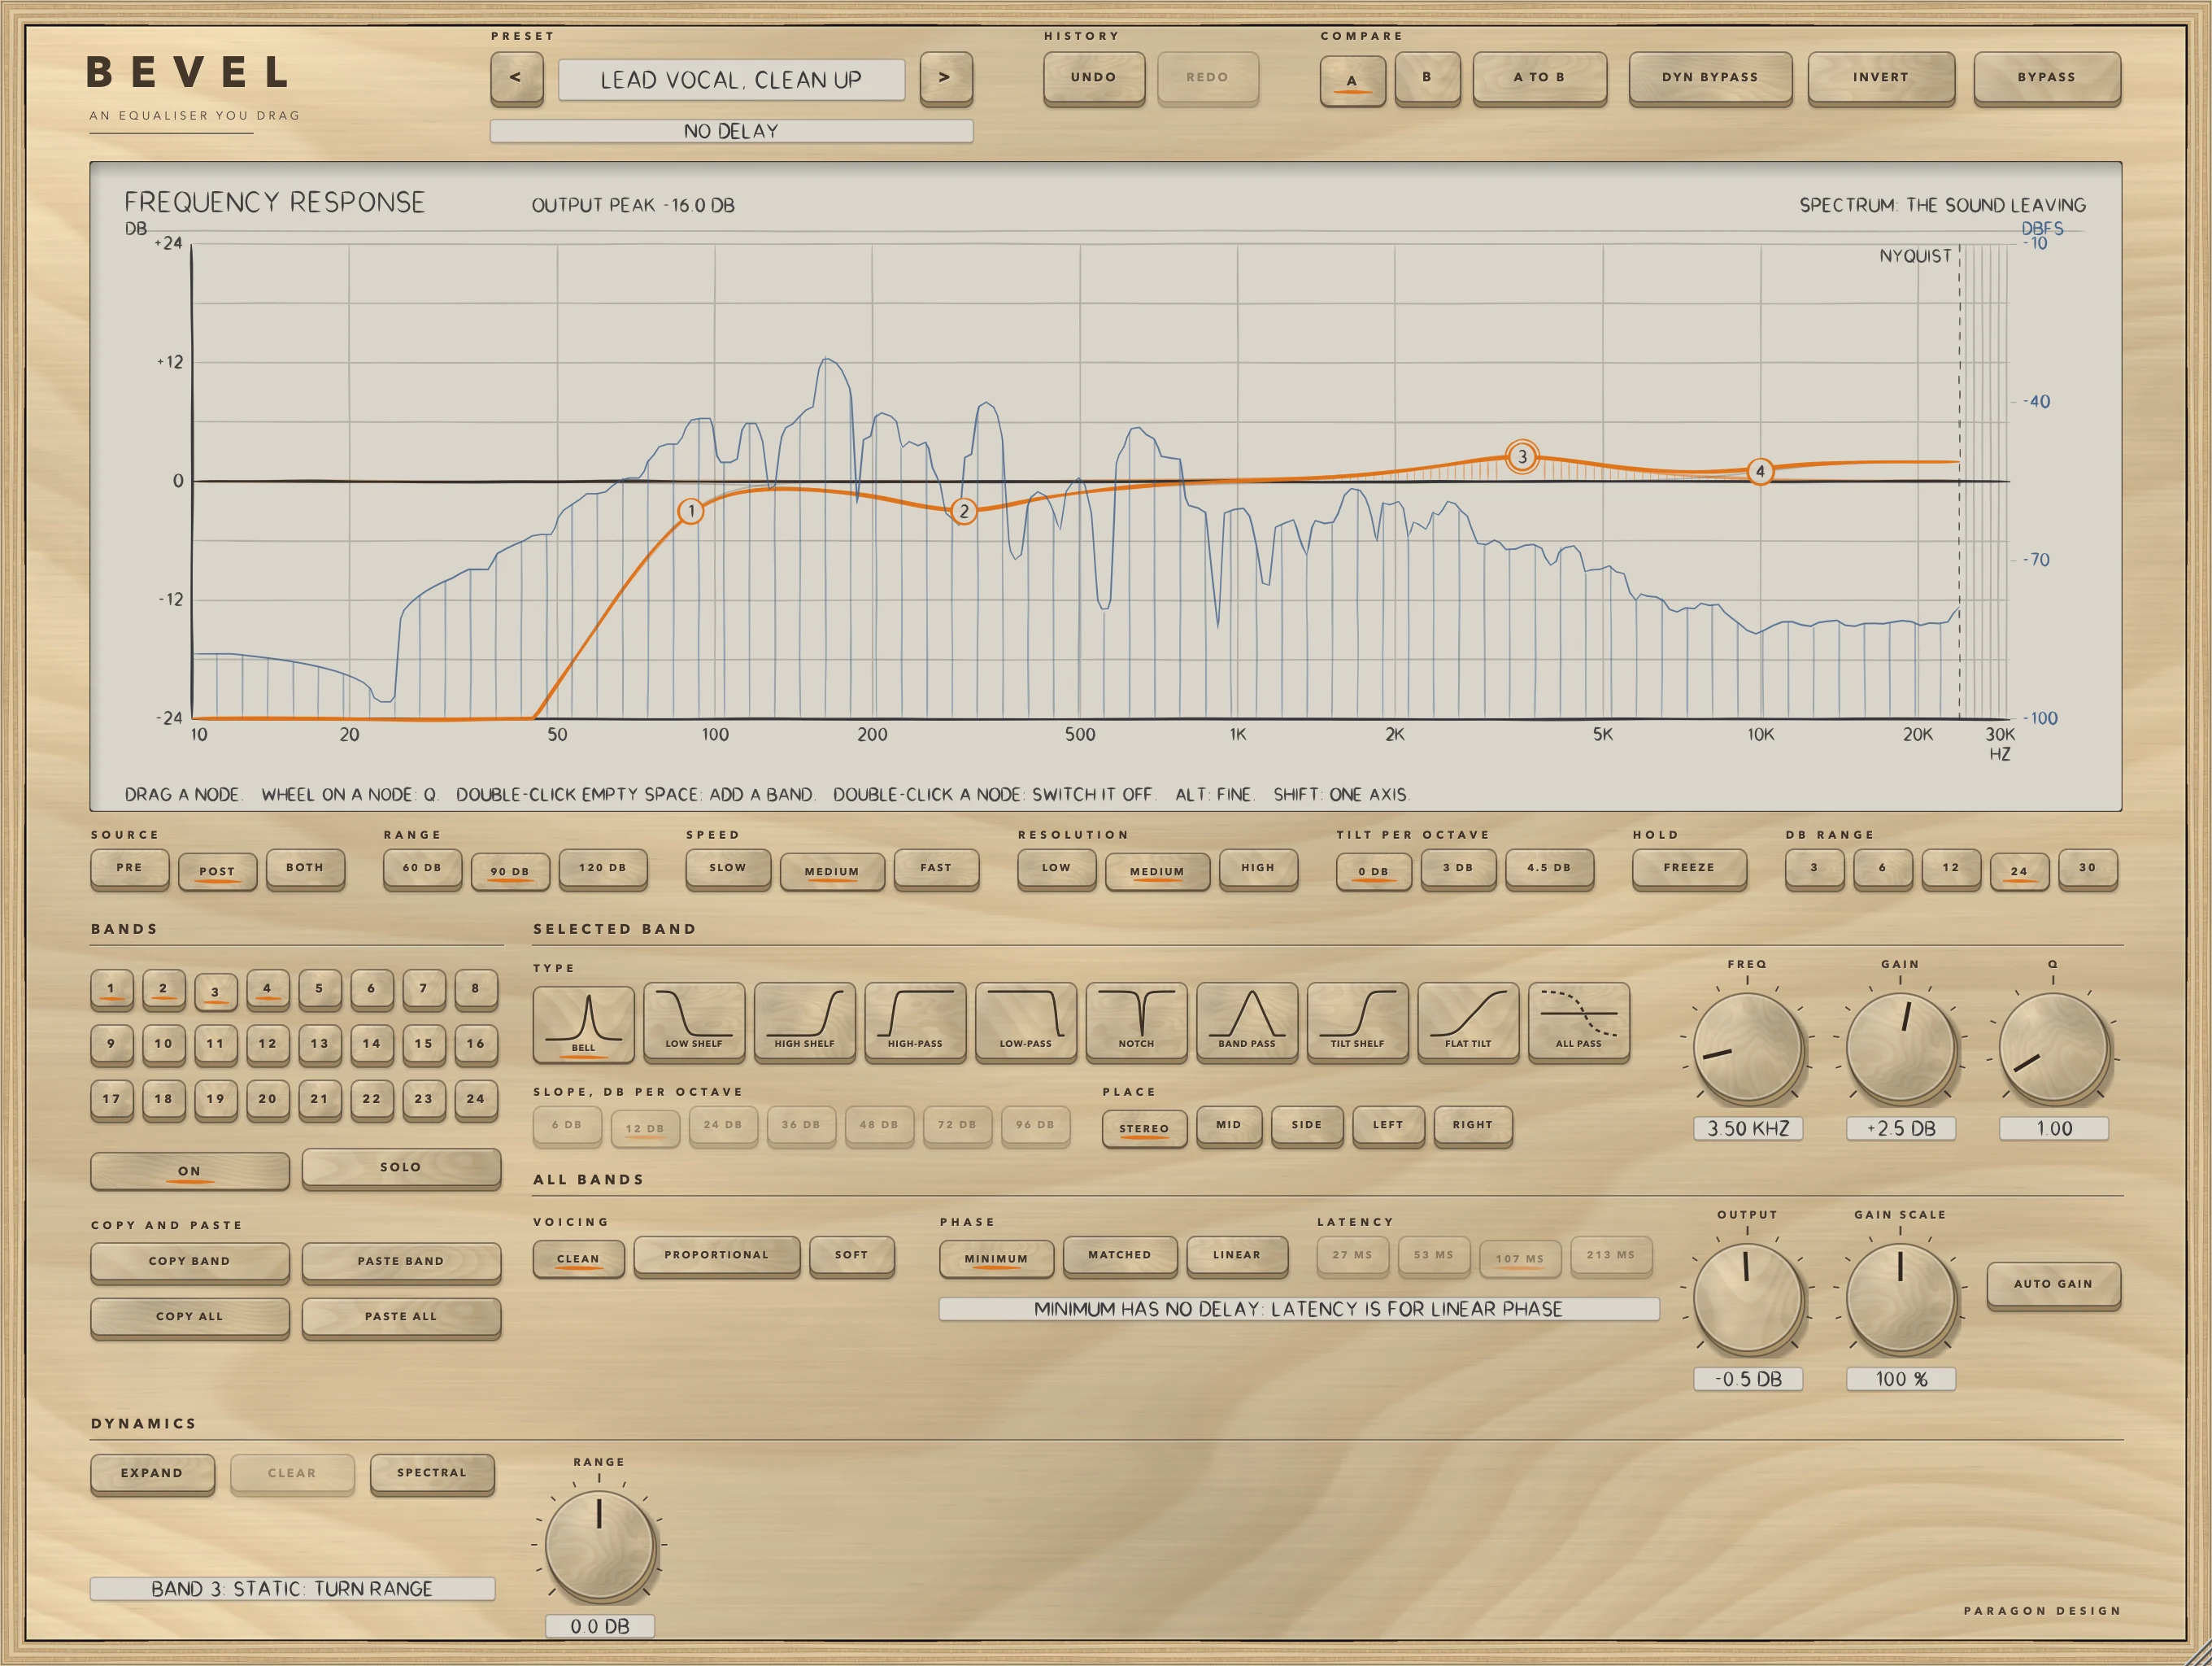This screenshot has height=1666, width=2212.
Task: Toggle DYN BYPASS
Action: point(1710,77)
